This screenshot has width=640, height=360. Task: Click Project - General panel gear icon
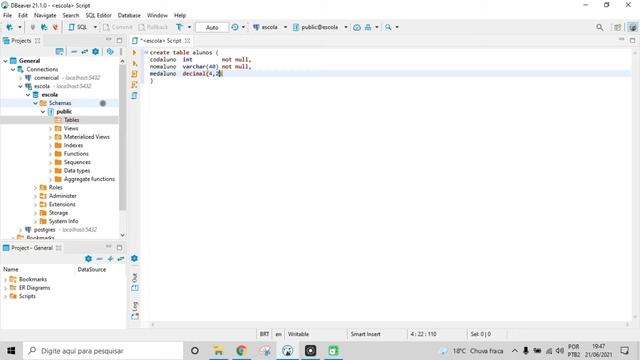[x=88, y=259]
